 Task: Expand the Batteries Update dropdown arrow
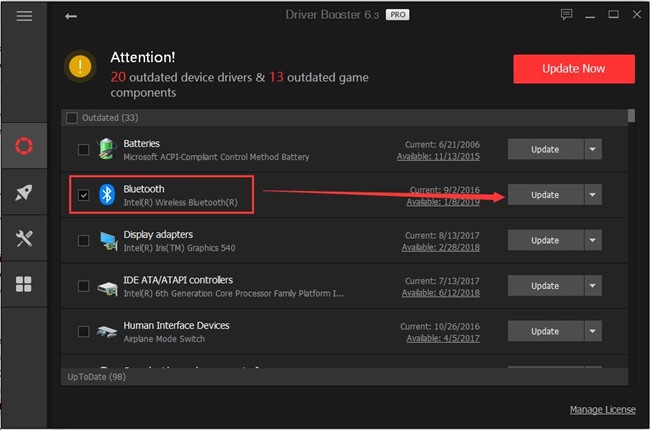pos(593,149)
